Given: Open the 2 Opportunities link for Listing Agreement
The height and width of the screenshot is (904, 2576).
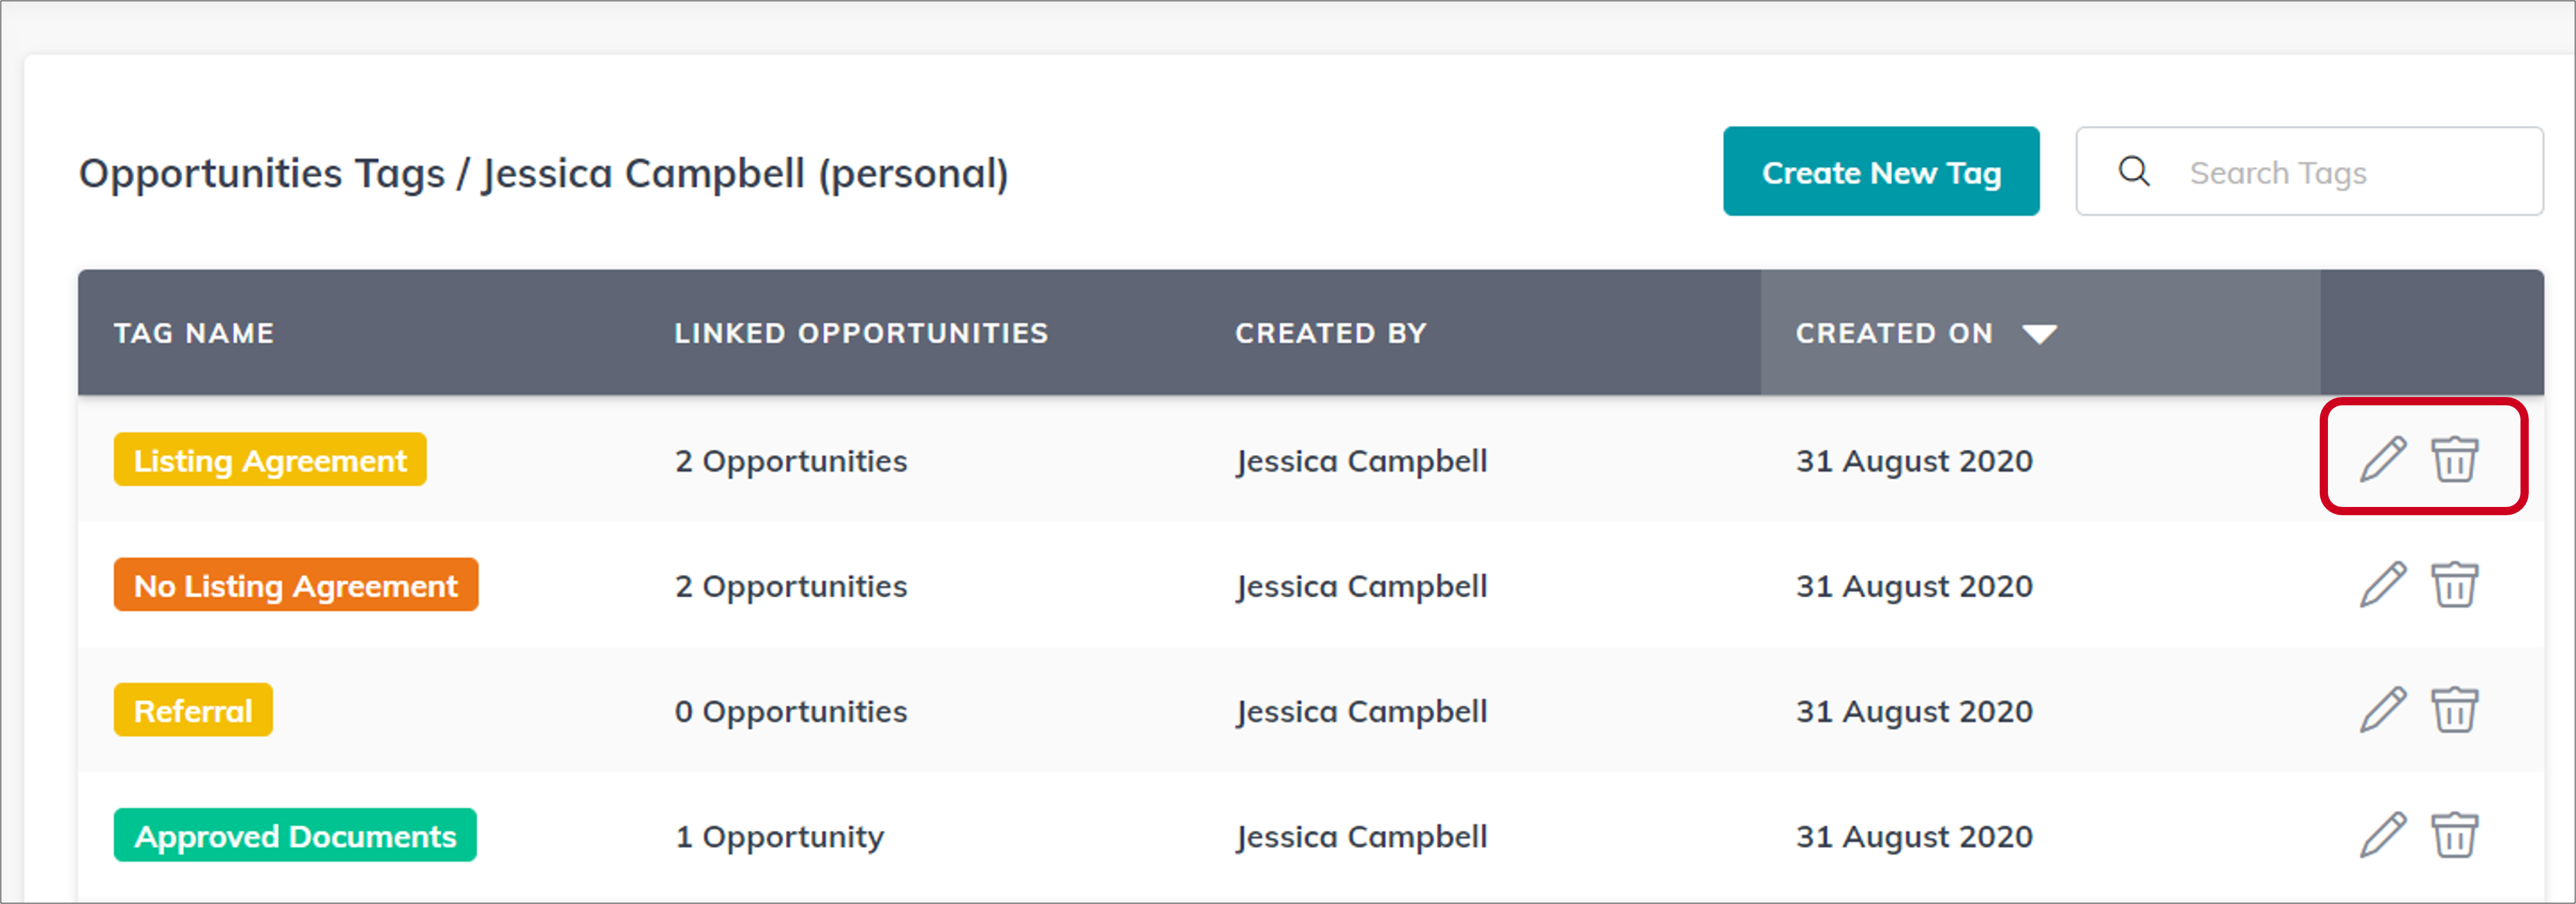Looking at the screenshot, I should [791, 461].
